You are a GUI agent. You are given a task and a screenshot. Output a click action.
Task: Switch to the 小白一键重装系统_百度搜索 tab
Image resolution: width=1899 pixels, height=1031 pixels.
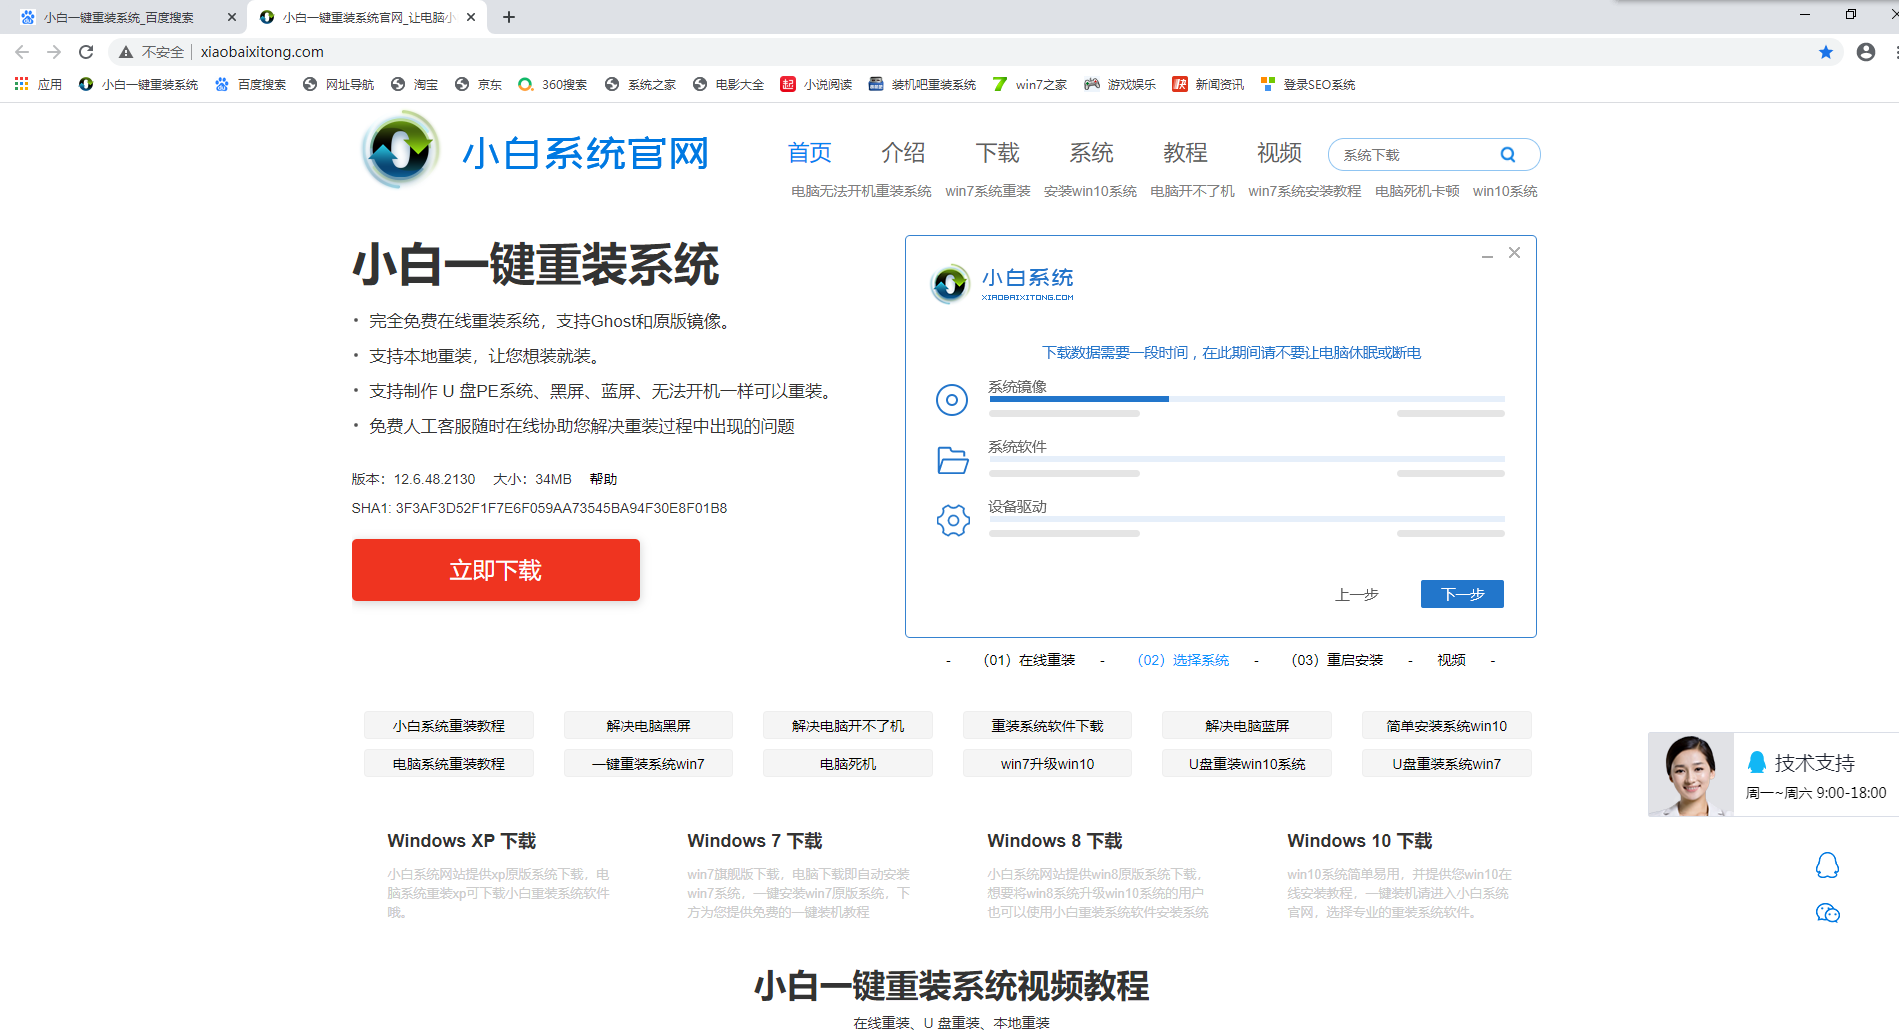(120, 16)
